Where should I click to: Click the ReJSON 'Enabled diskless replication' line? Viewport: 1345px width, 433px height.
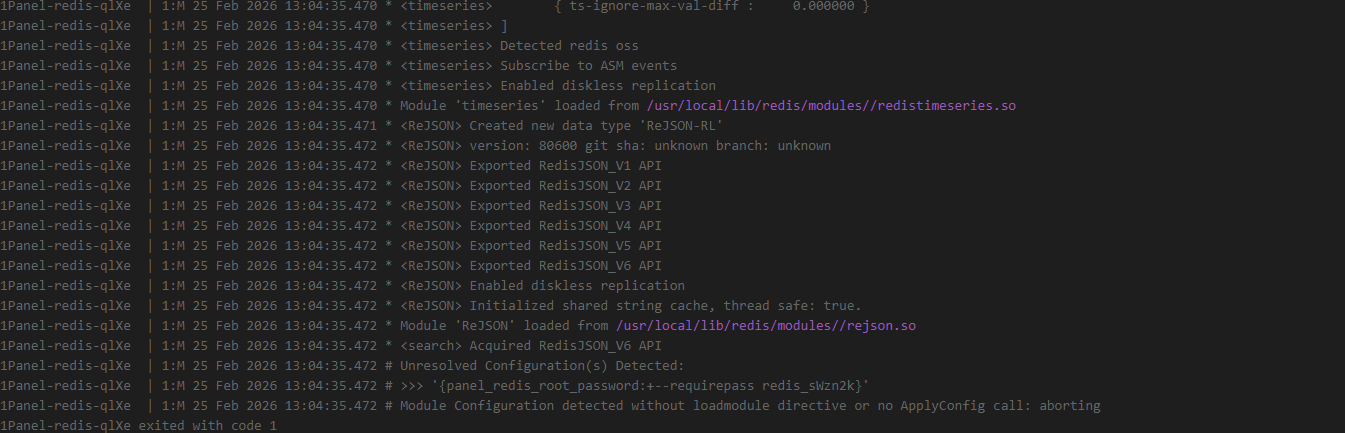tap(577, 286)
